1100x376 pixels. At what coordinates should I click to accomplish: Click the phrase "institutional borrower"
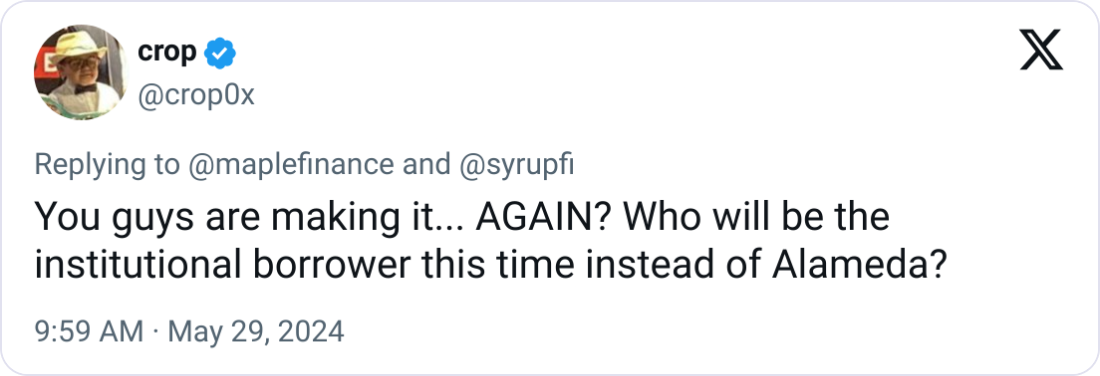click(222, 265)
